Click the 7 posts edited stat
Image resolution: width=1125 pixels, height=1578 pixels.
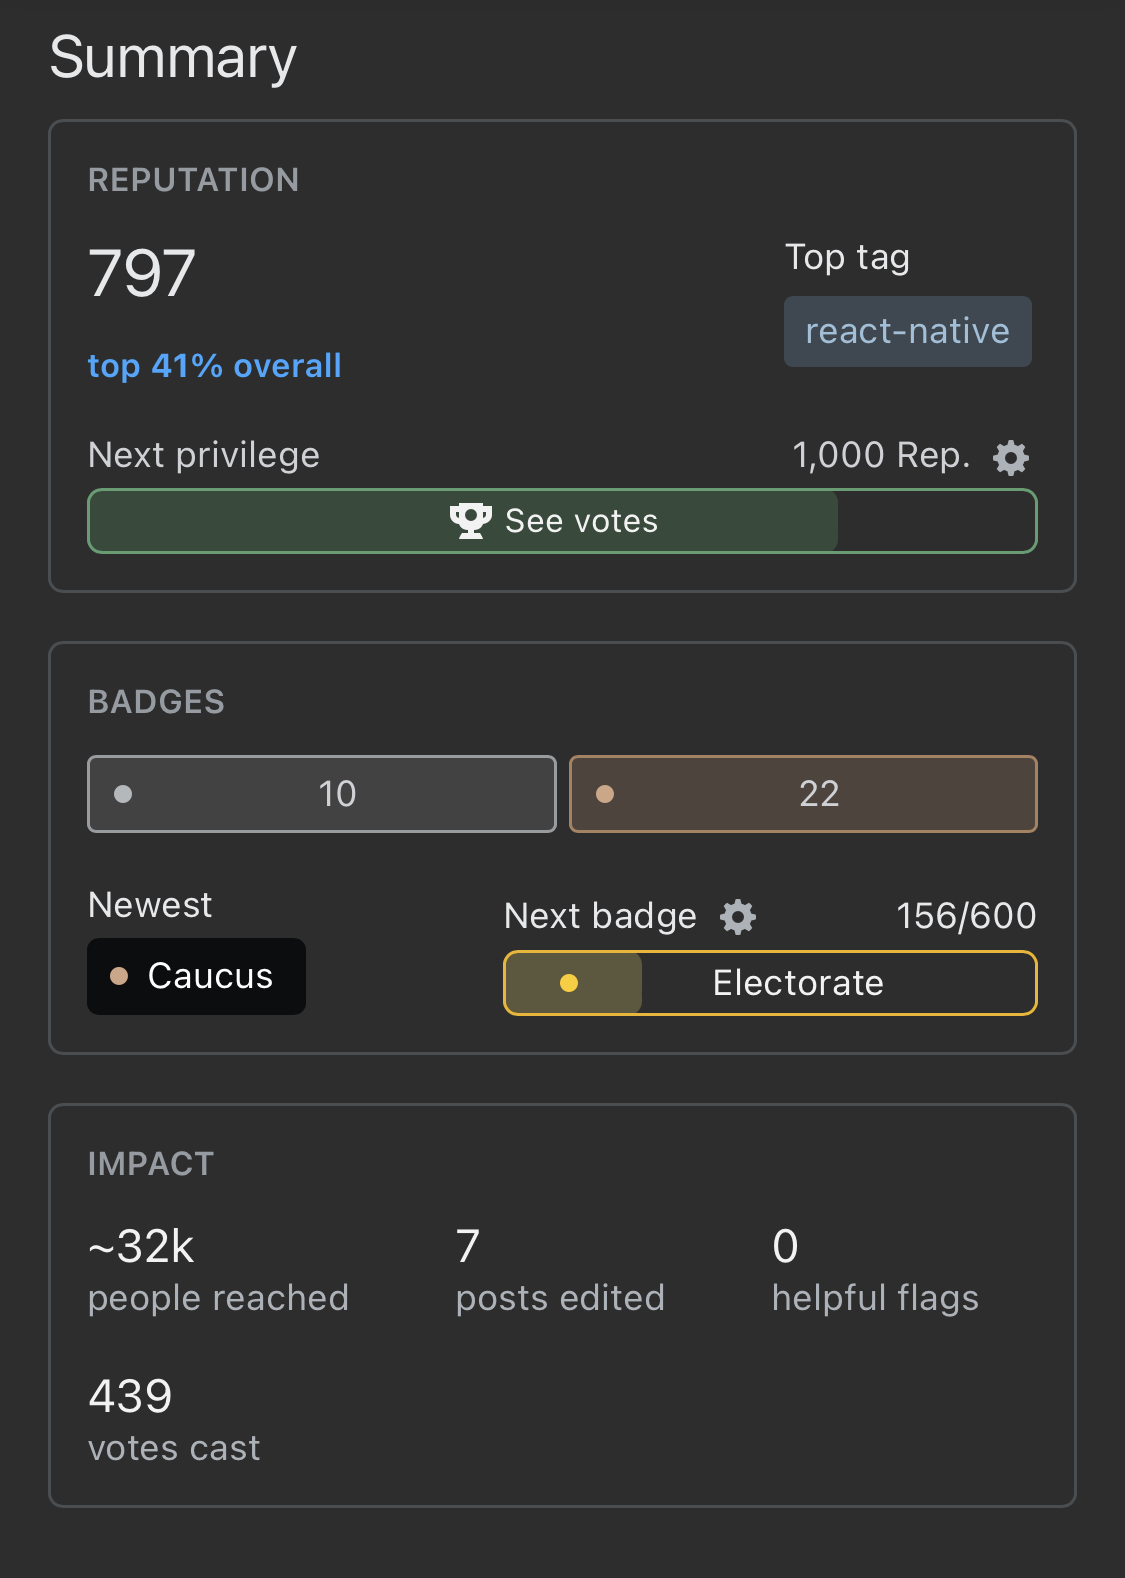(560, 1271)
